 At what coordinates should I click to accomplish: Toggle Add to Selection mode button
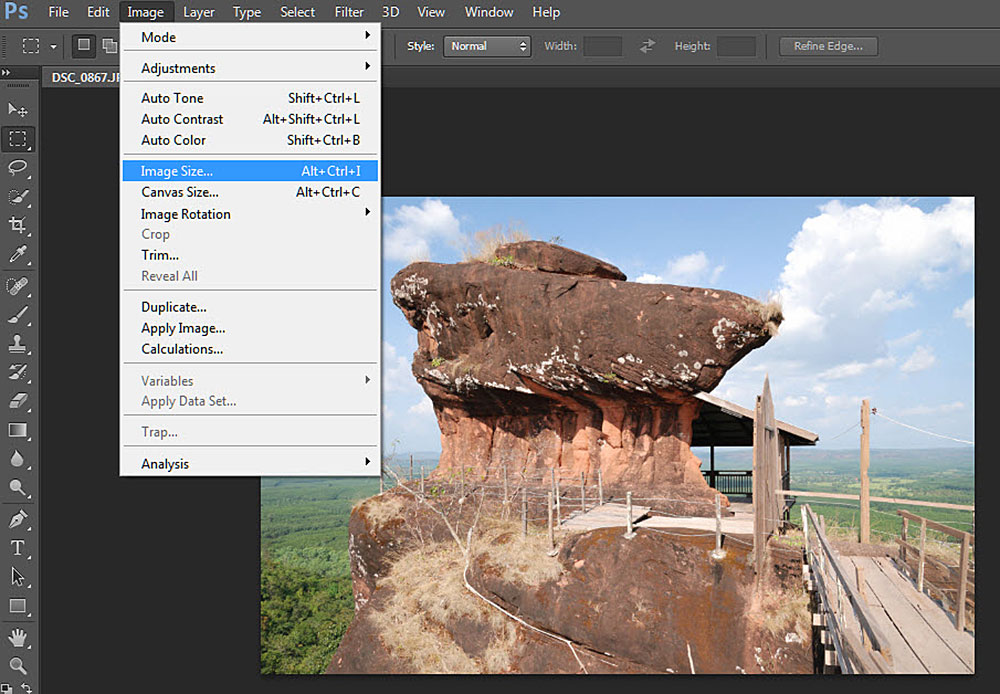pyautogui.click(x=110, y=45)
